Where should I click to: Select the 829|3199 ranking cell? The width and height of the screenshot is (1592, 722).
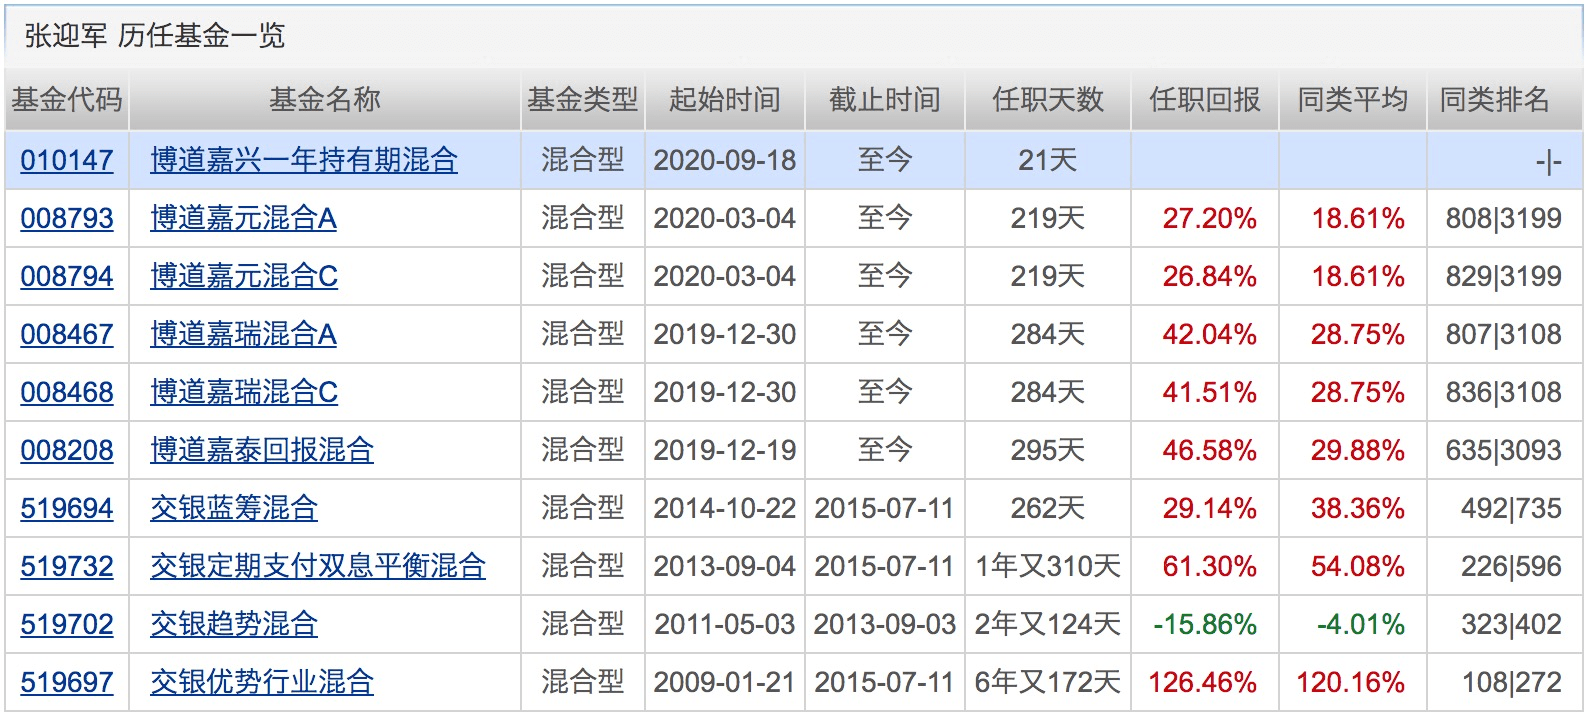(x=1504, y=276)
